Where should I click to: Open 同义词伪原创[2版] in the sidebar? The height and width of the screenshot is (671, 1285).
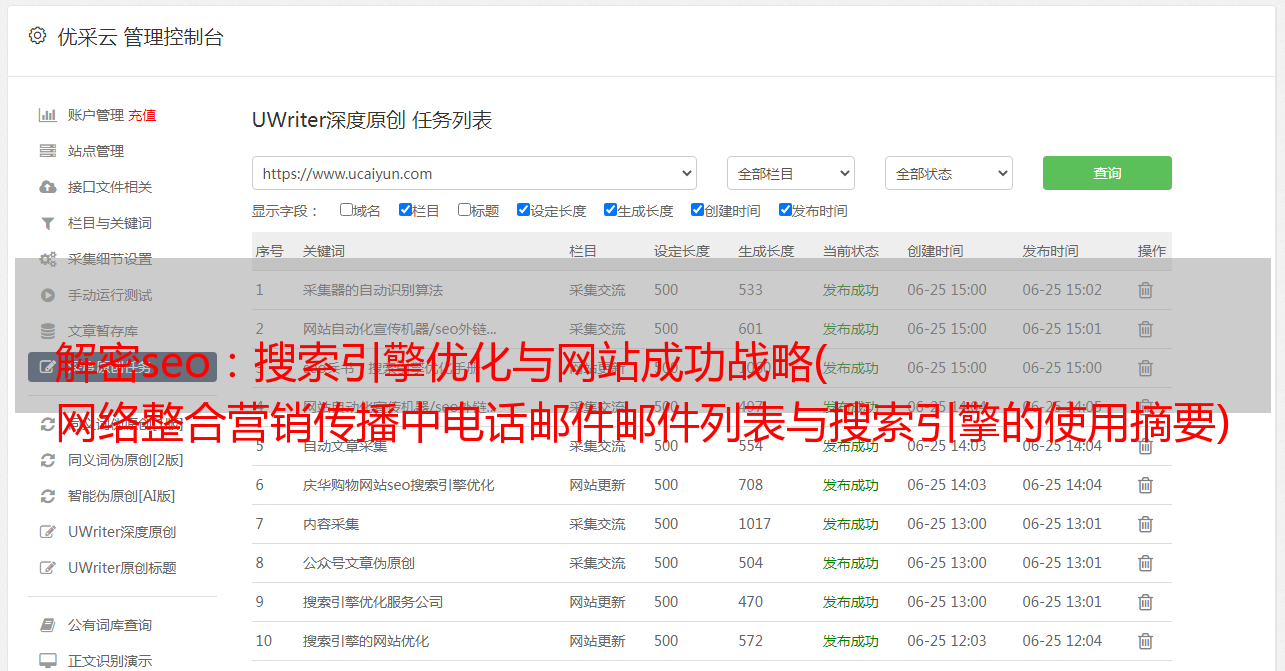(x=126, y=460)
